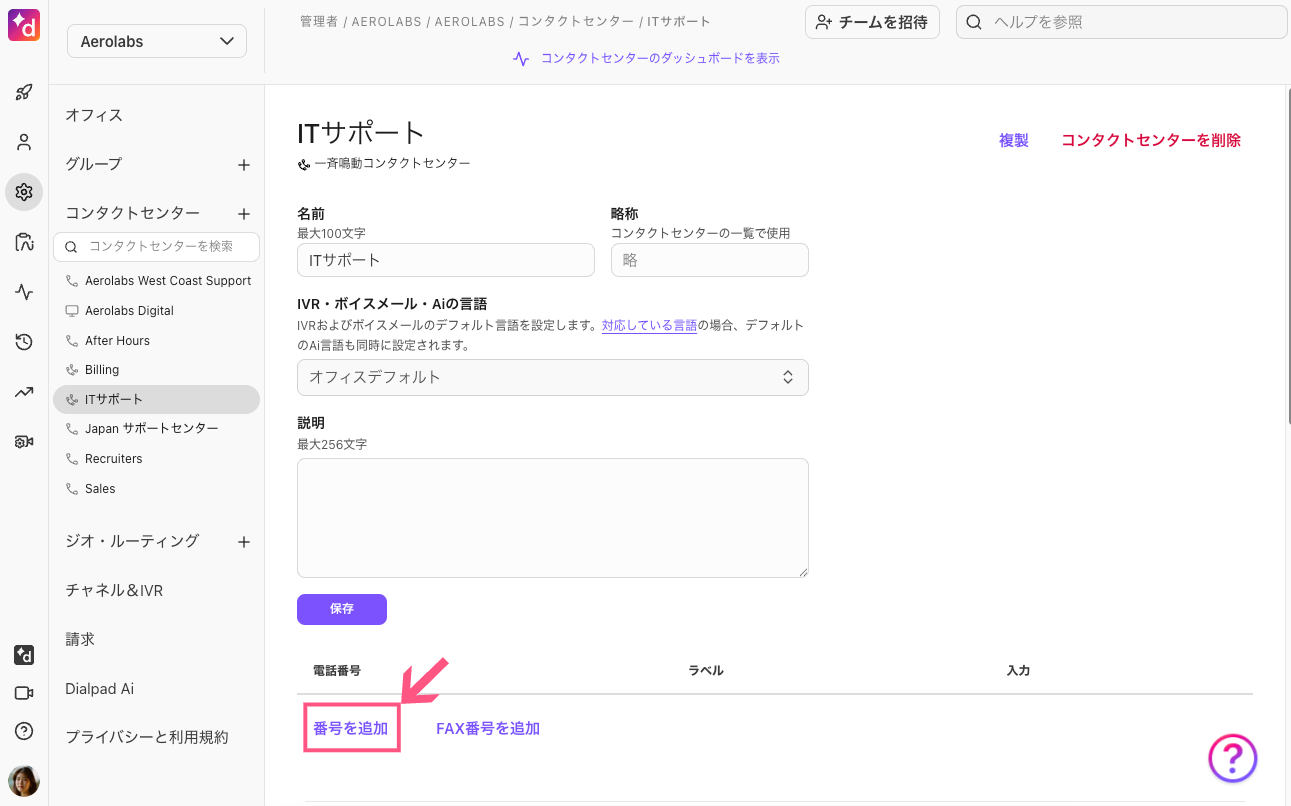Click the 電話番号 column header
The height and width of the screenshot is (806, 1291).
(337, 671)
